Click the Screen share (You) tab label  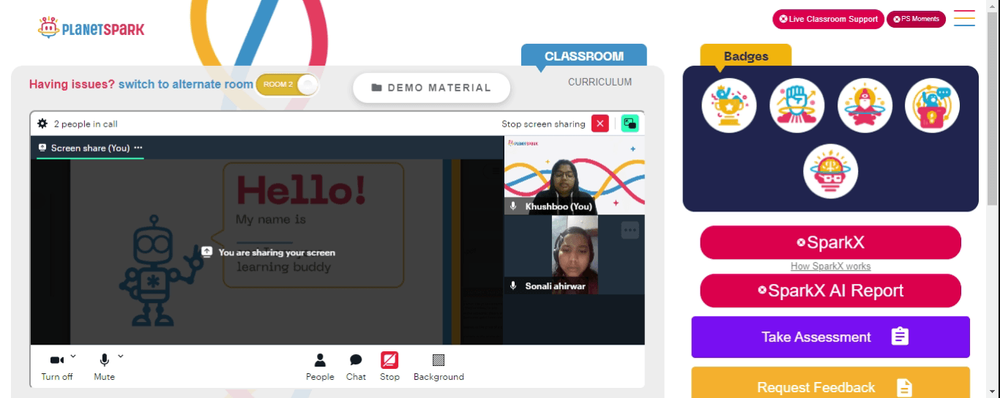[x=90, y=148]
